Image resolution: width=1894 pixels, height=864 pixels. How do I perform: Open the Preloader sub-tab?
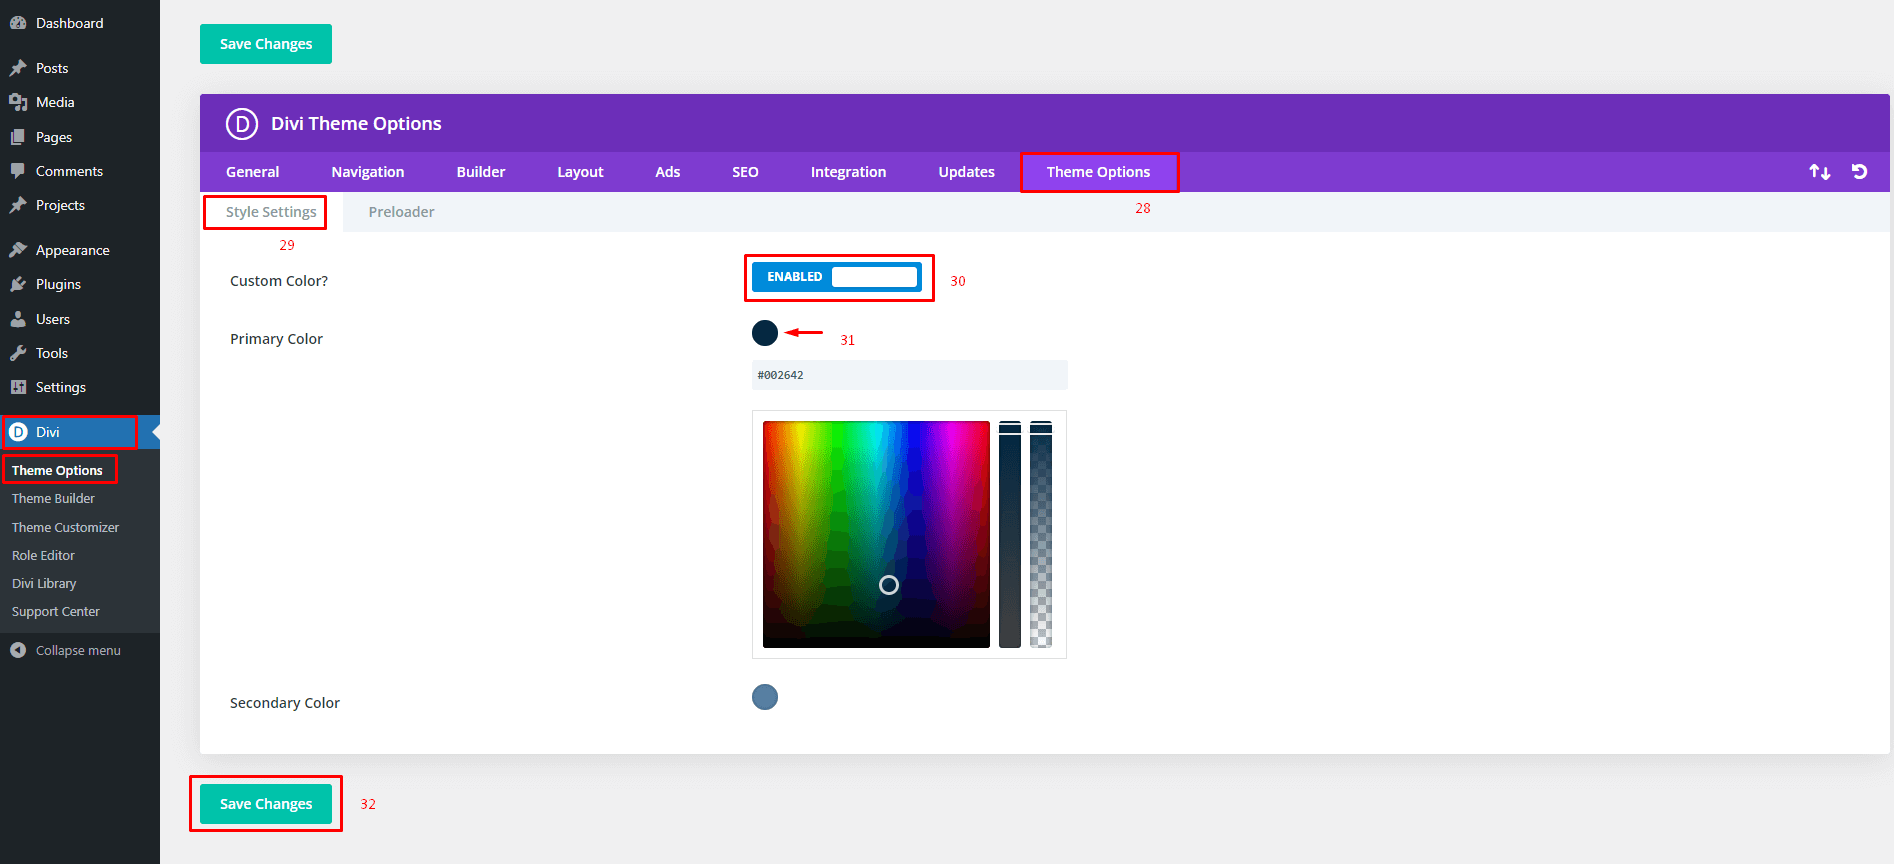[x=401, y=212]
